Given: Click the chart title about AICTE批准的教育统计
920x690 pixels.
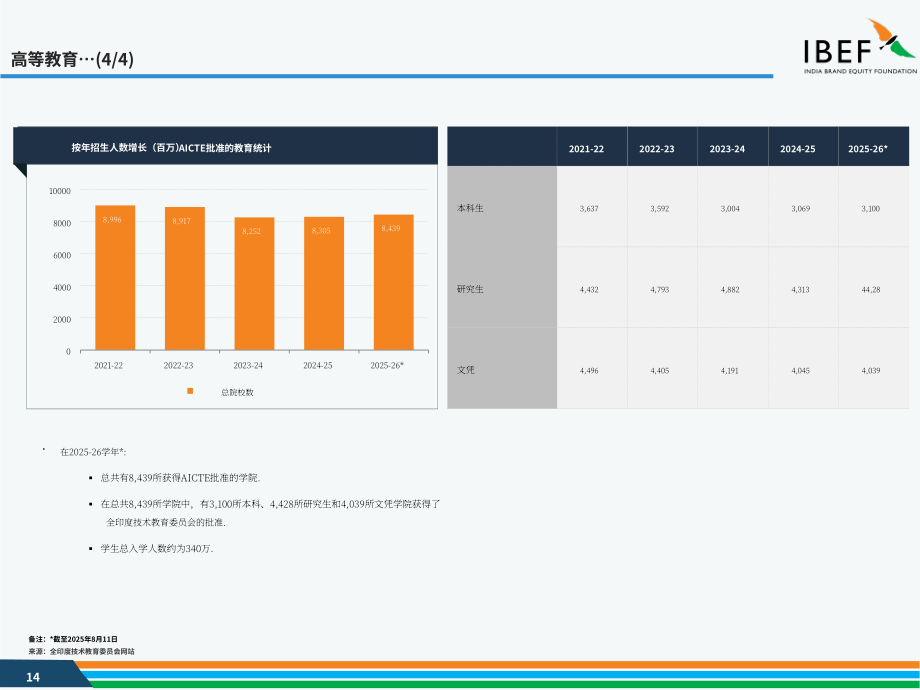Looking at the screenshot, I should coord(171,148).
